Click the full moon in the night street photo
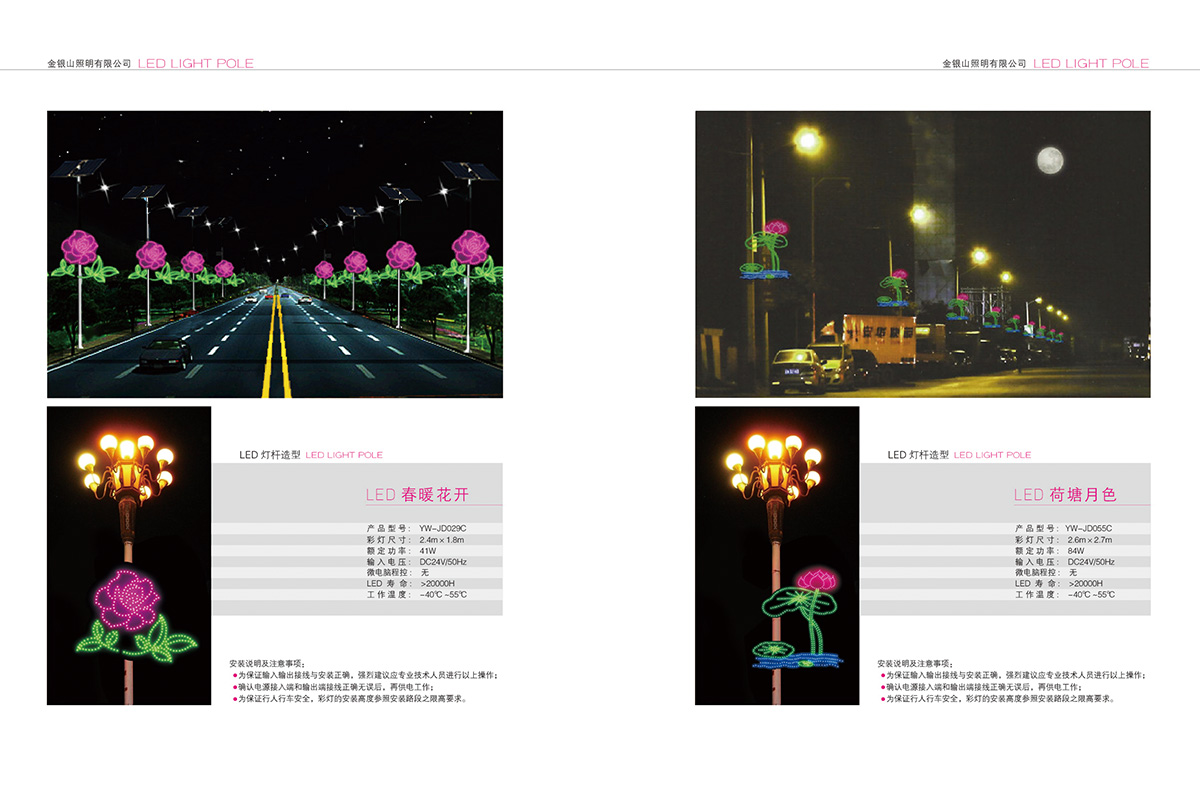 1048,159
